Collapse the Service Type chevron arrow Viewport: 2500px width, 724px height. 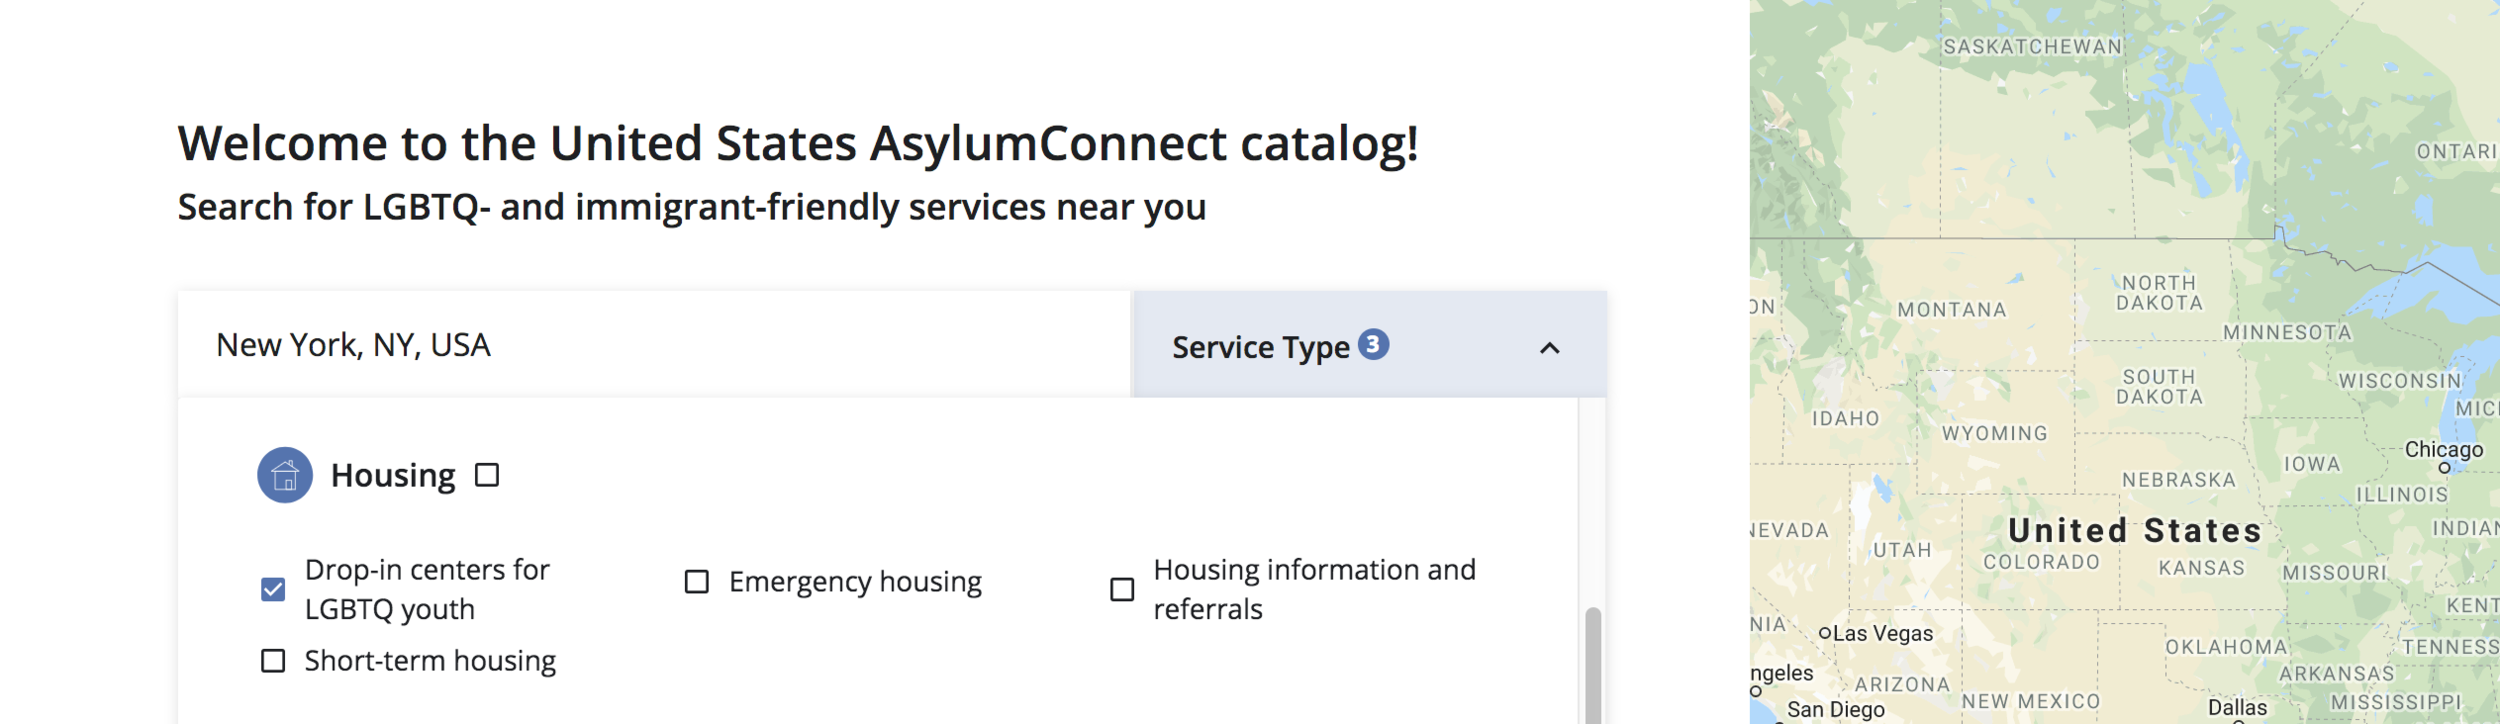1549,348
